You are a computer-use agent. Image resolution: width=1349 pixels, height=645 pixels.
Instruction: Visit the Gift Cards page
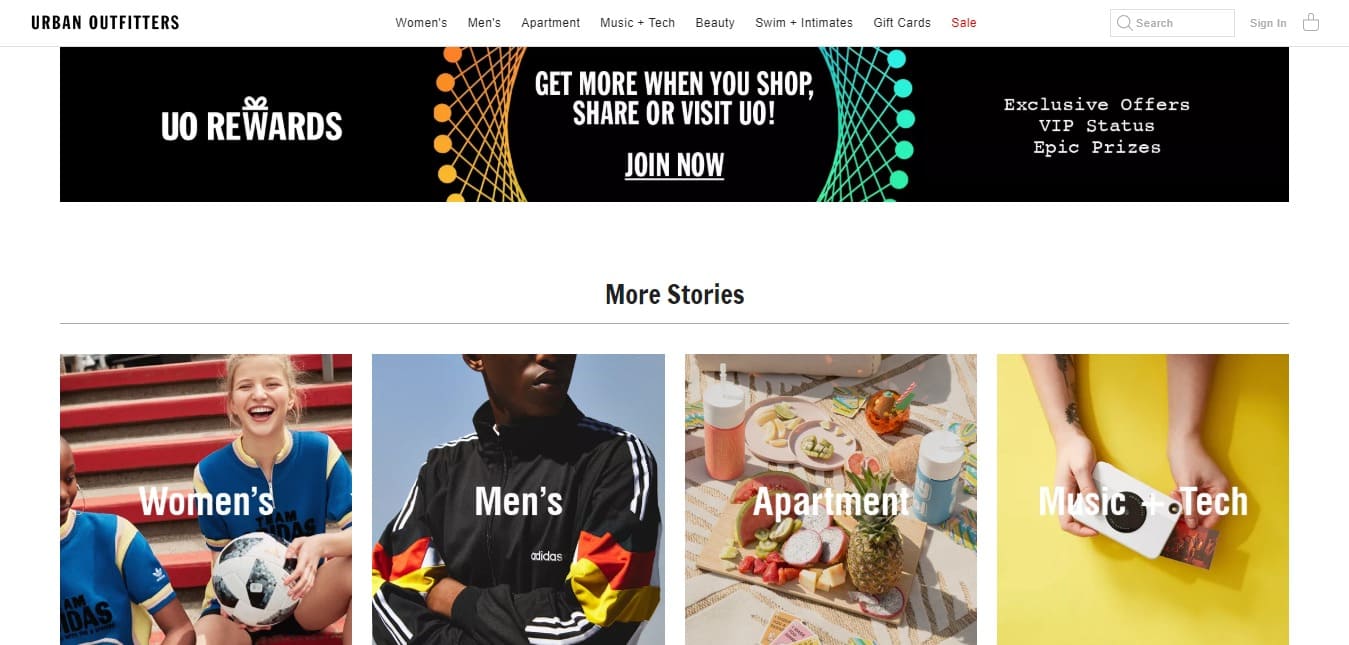coord(902,22)
